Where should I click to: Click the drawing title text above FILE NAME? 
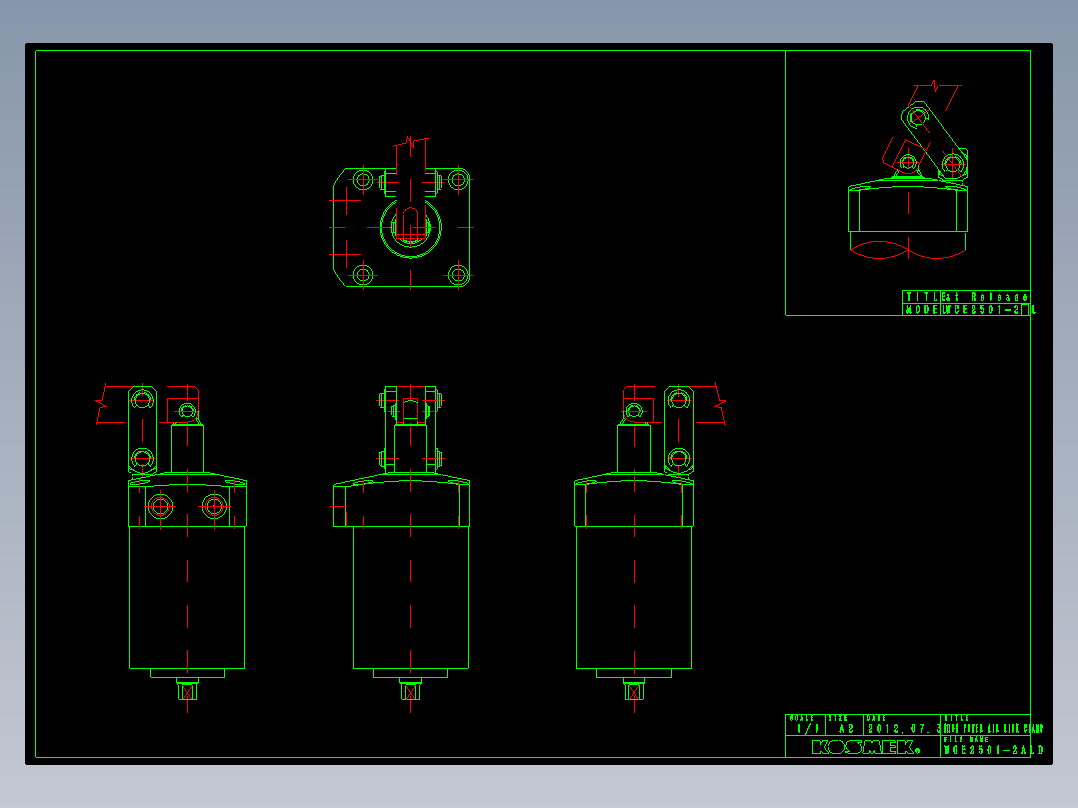[993, 728]
